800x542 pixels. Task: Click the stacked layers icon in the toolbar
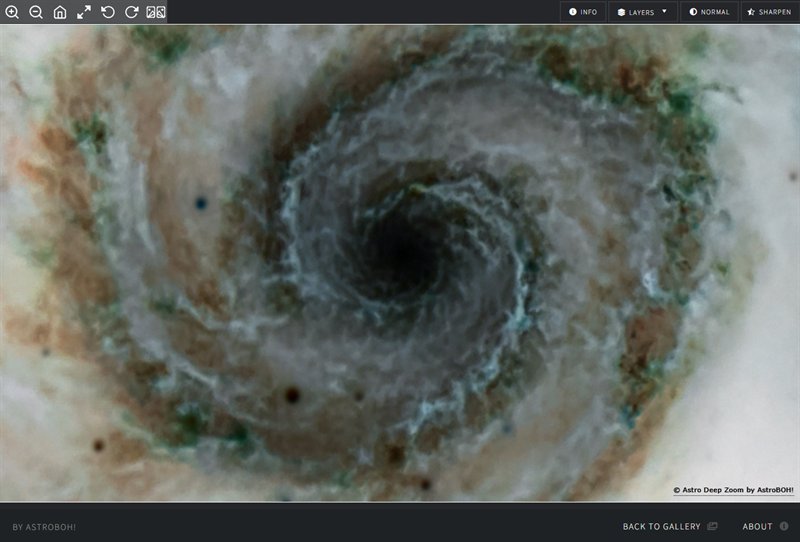click(621, 12)
